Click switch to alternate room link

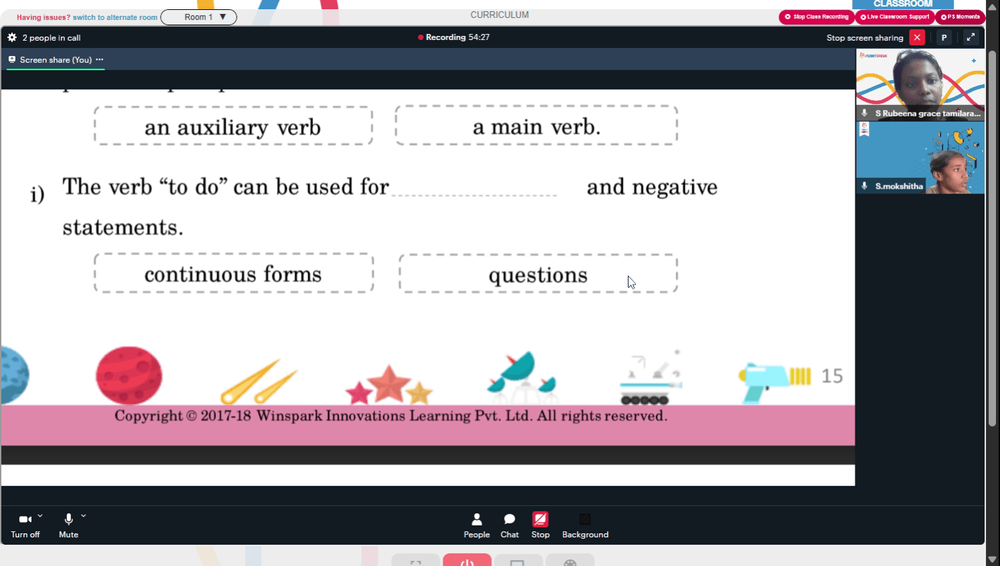point(115,17)
